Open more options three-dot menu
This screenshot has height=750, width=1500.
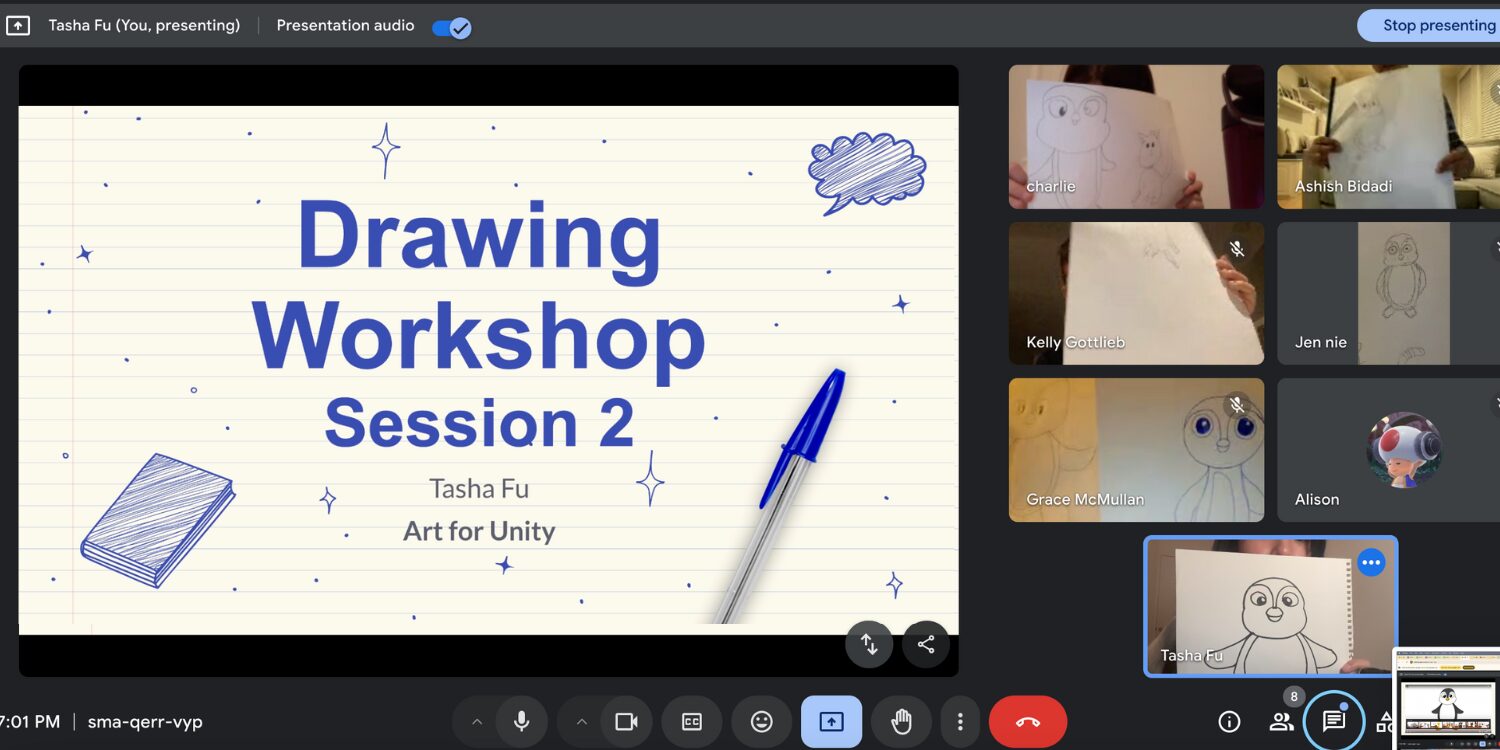[x=960, y=722]
